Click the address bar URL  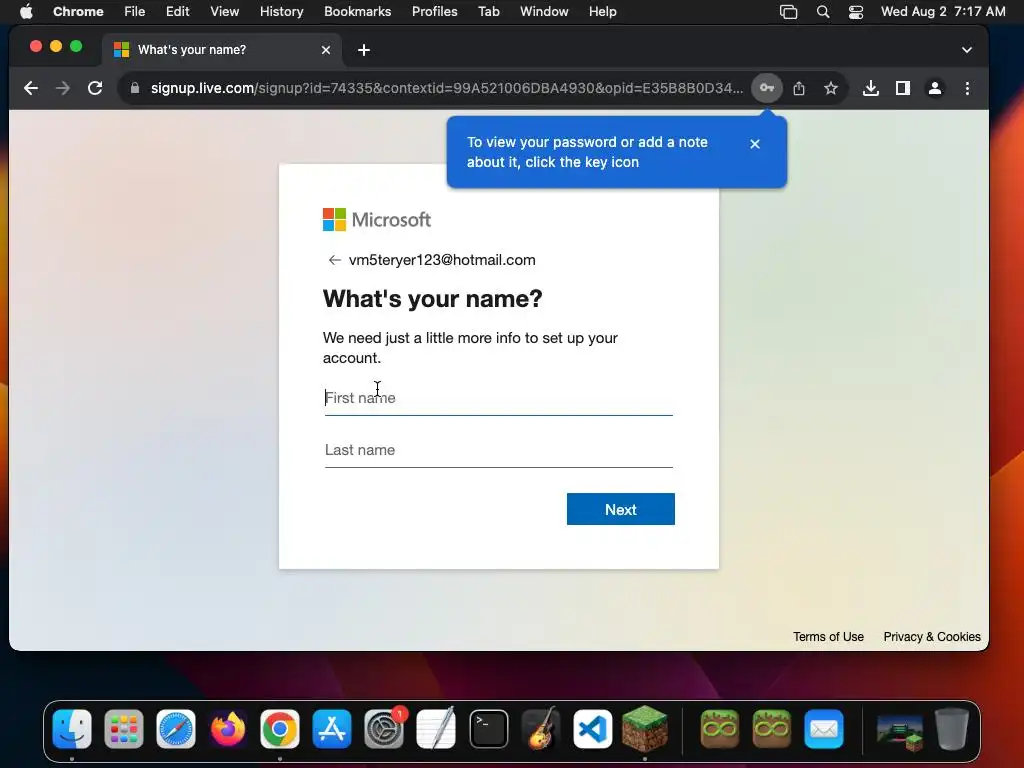447,88
